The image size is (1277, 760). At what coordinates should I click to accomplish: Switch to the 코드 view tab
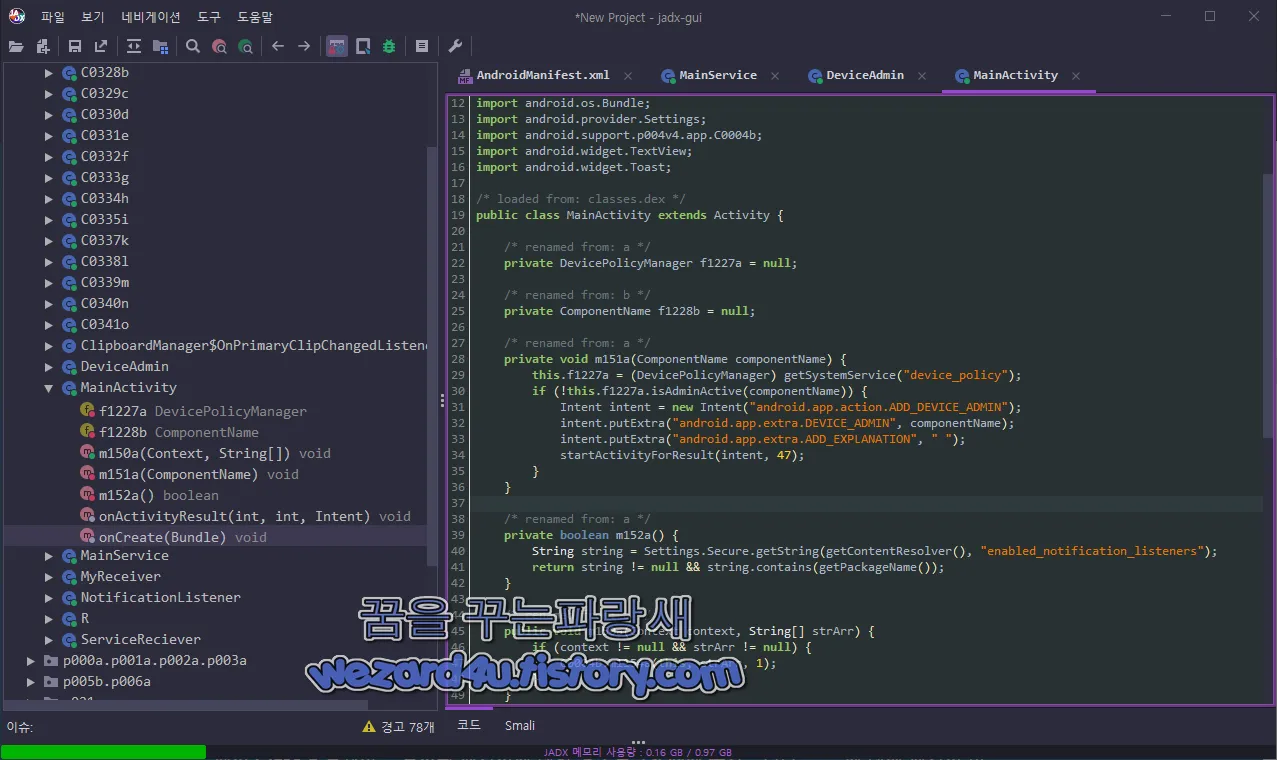[469, 725]
